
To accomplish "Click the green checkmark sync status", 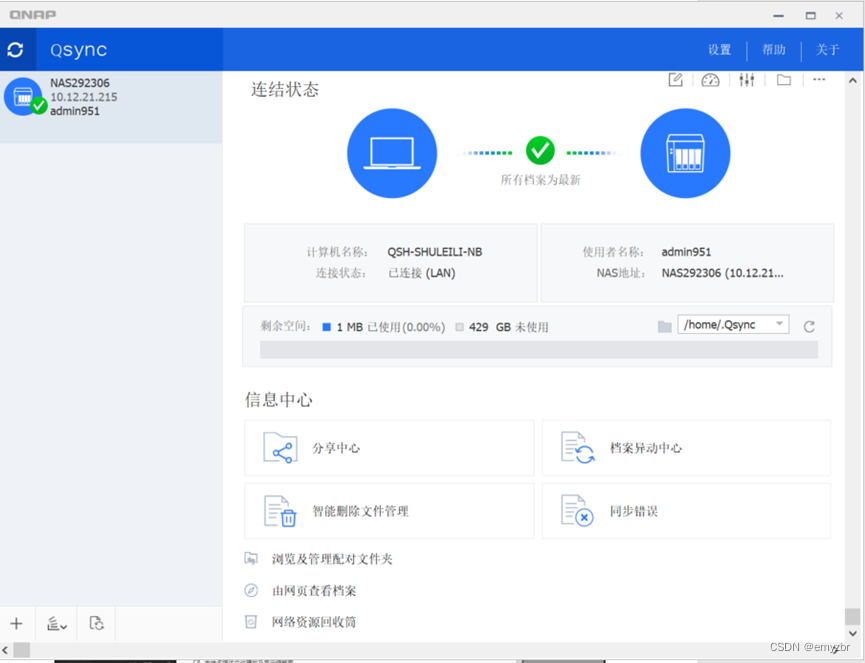I will click(540, 151).
